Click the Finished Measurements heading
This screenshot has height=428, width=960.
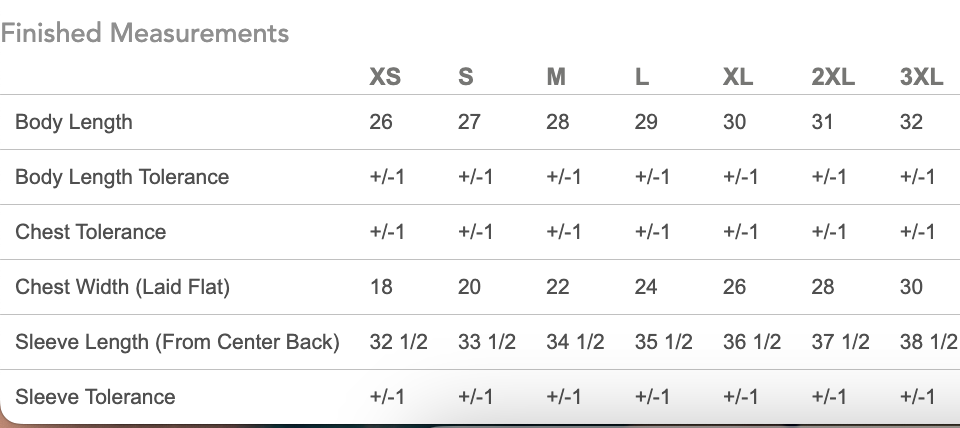click(x=145, y=33)
